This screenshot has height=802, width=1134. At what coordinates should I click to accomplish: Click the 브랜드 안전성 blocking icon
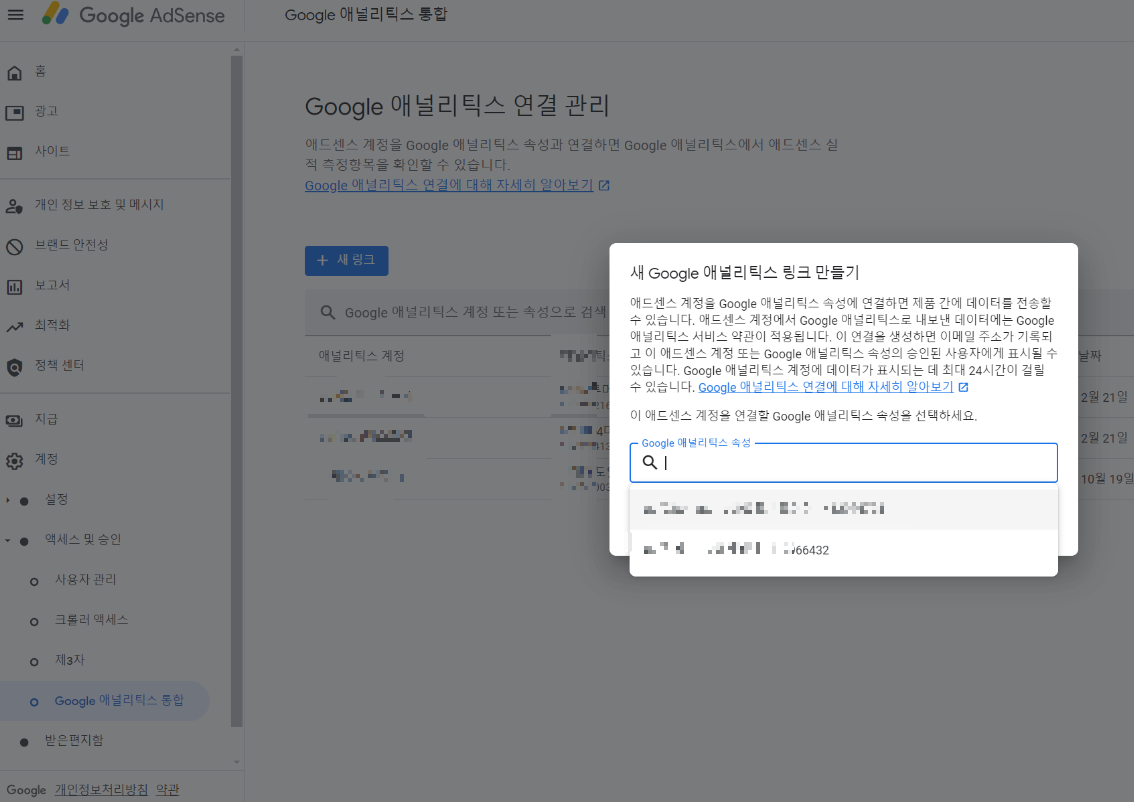point(14,247)
